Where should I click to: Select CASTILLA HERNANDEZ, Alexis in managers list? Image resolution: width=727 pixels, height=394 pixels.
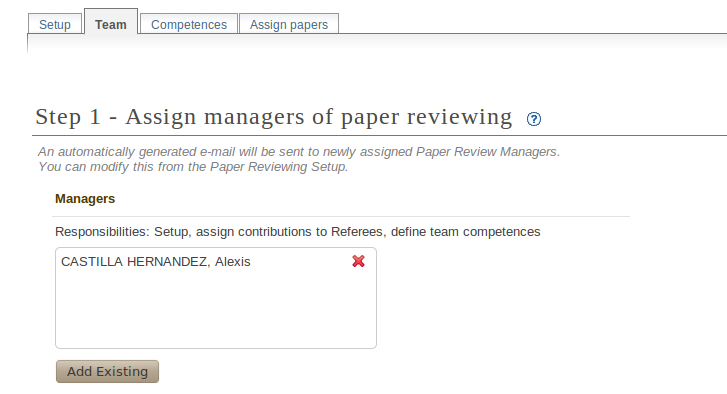tap(156, 261)
